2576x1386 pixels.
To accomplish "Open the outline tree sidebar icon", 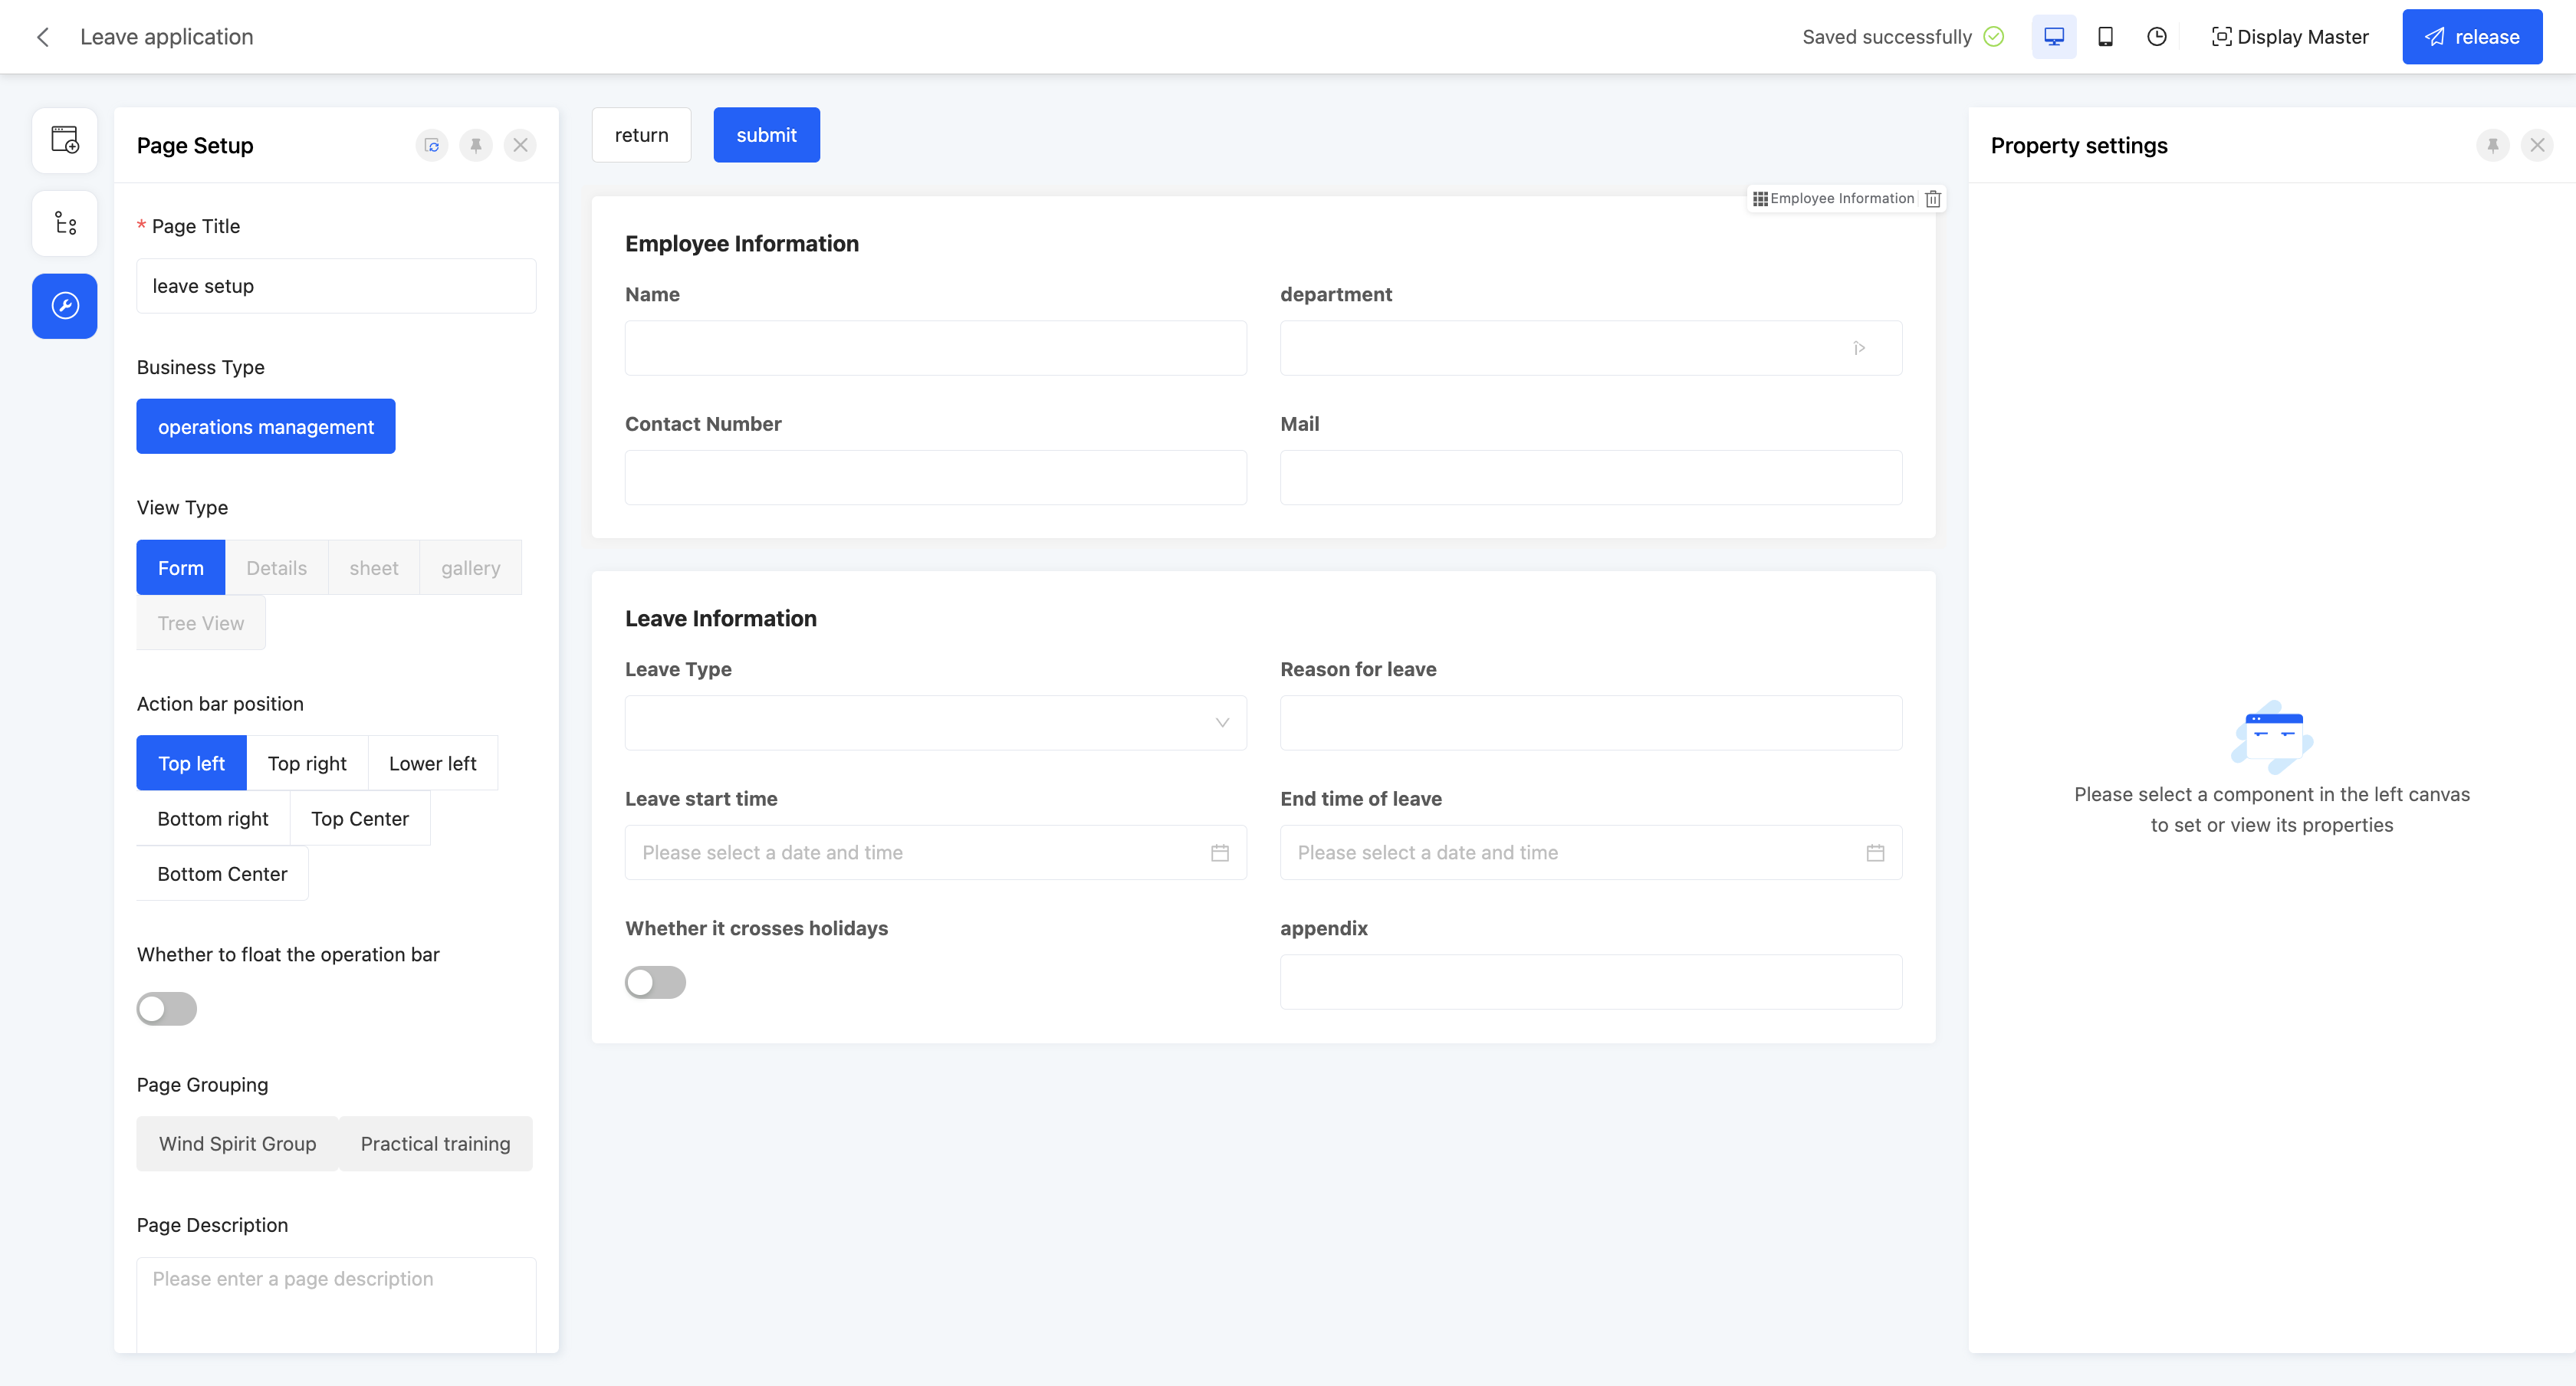I will [x=65, y=223].
